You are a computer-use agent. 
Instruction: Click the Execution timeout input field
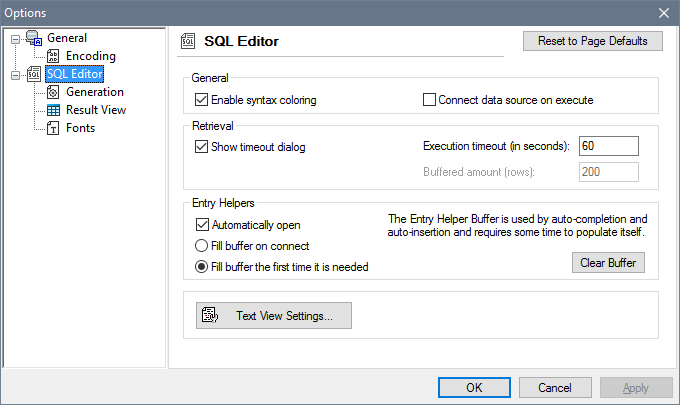pyautogui.click(x=608, y=146)
